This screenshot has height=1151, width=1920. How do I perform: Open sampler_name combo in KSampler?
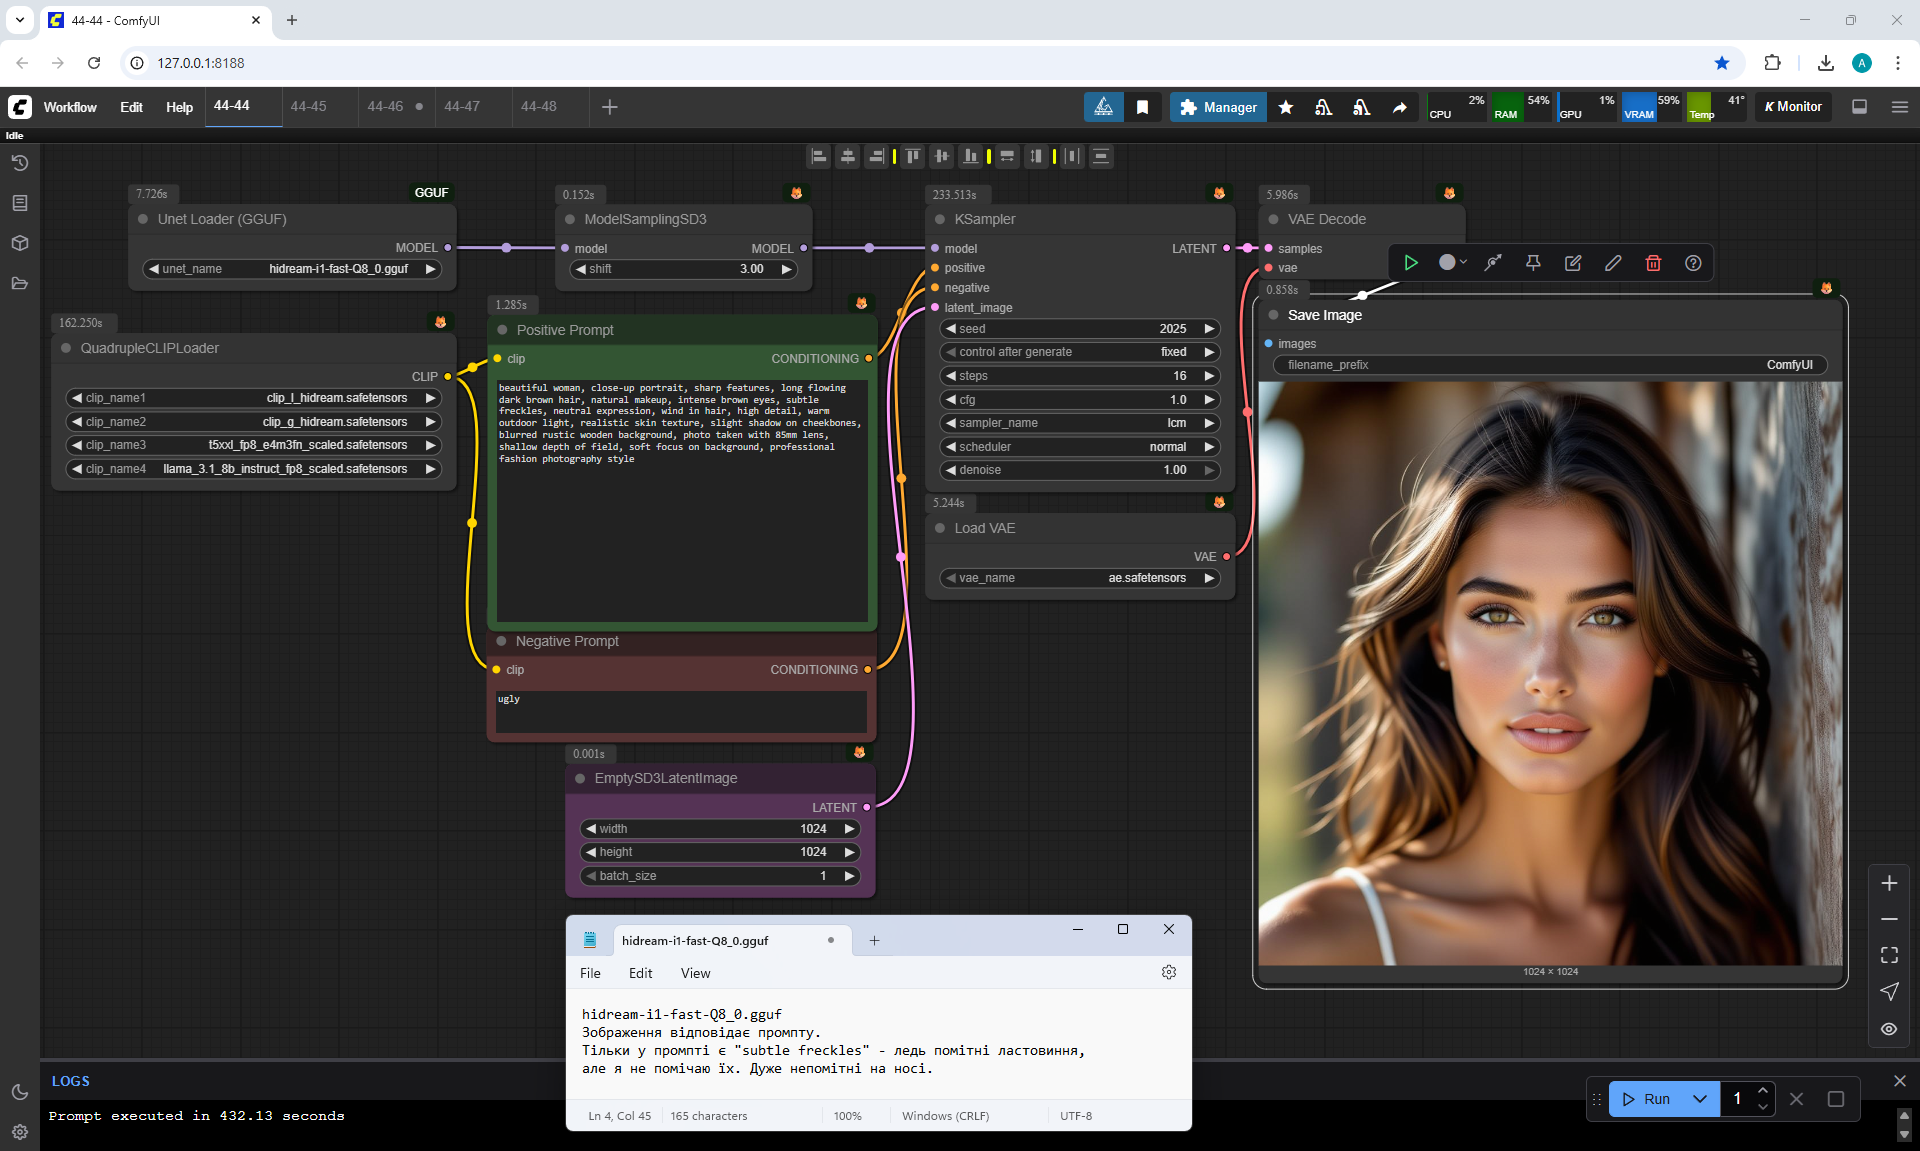tap(1079, 423)
